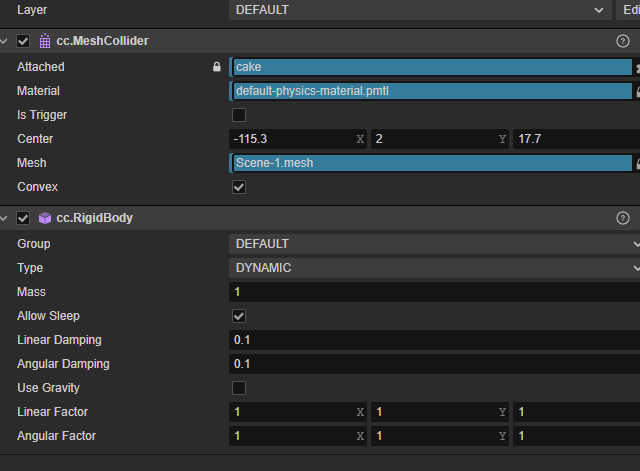Collapse the cc.RigidBody section
Screen dimensions: 640x471
coord(7,218)
